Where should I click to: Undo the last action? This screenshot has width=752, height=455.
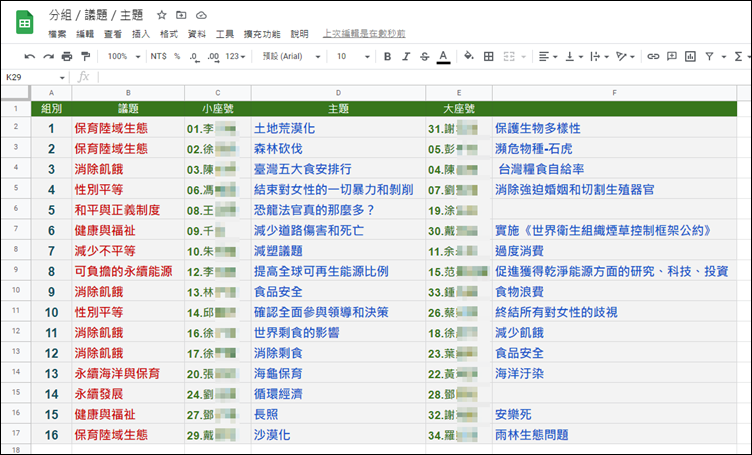tap(30, 57)
